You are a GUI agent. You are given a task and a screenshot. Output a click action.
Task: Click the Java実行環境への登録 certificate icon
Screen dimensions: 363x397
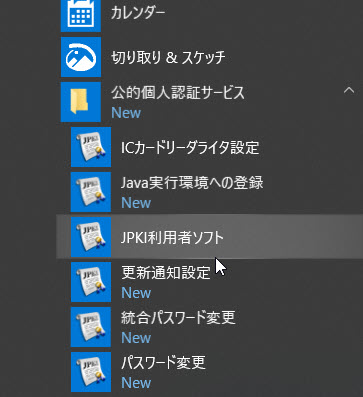click(x=91, y=192)
